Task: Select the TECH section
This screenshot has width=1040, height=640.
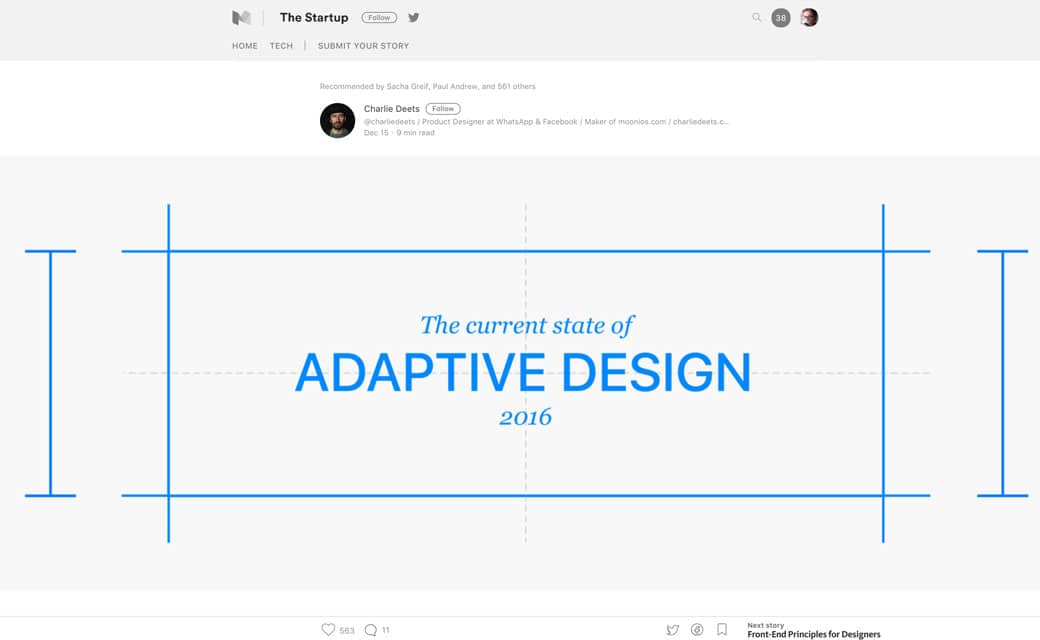Action: (281, 46)
